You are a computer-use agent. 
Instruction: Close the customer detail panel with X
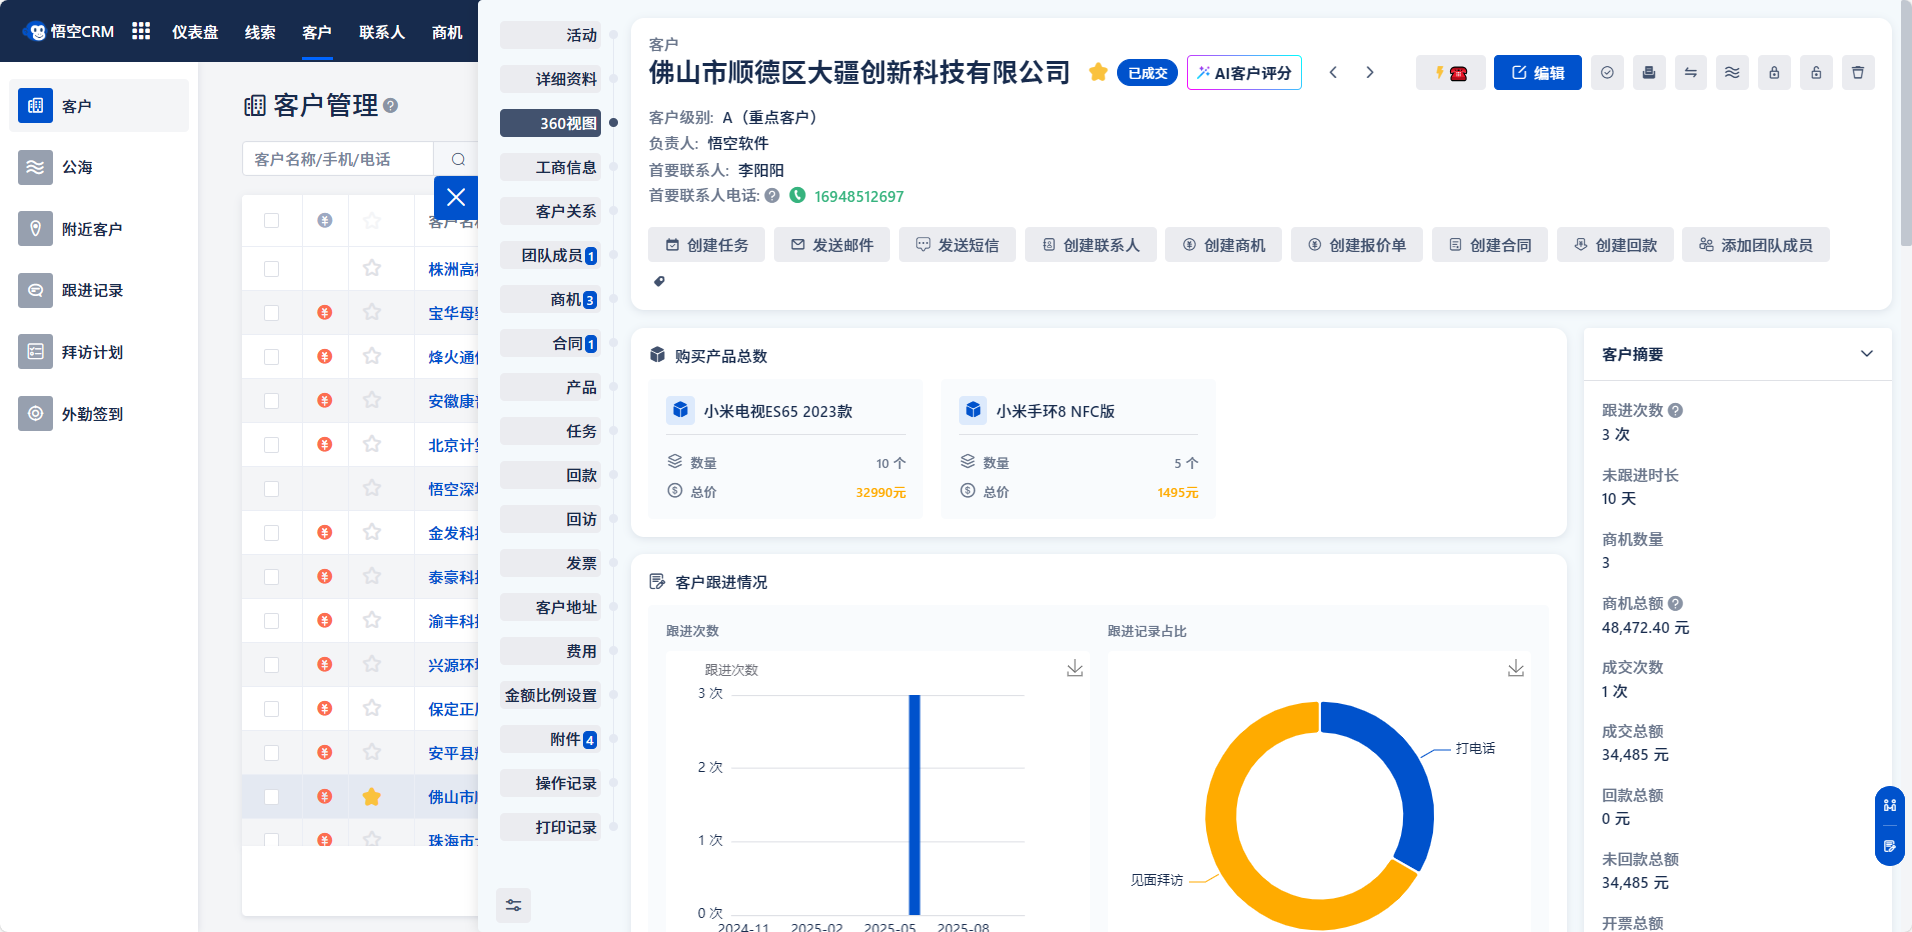click(456, 197)
